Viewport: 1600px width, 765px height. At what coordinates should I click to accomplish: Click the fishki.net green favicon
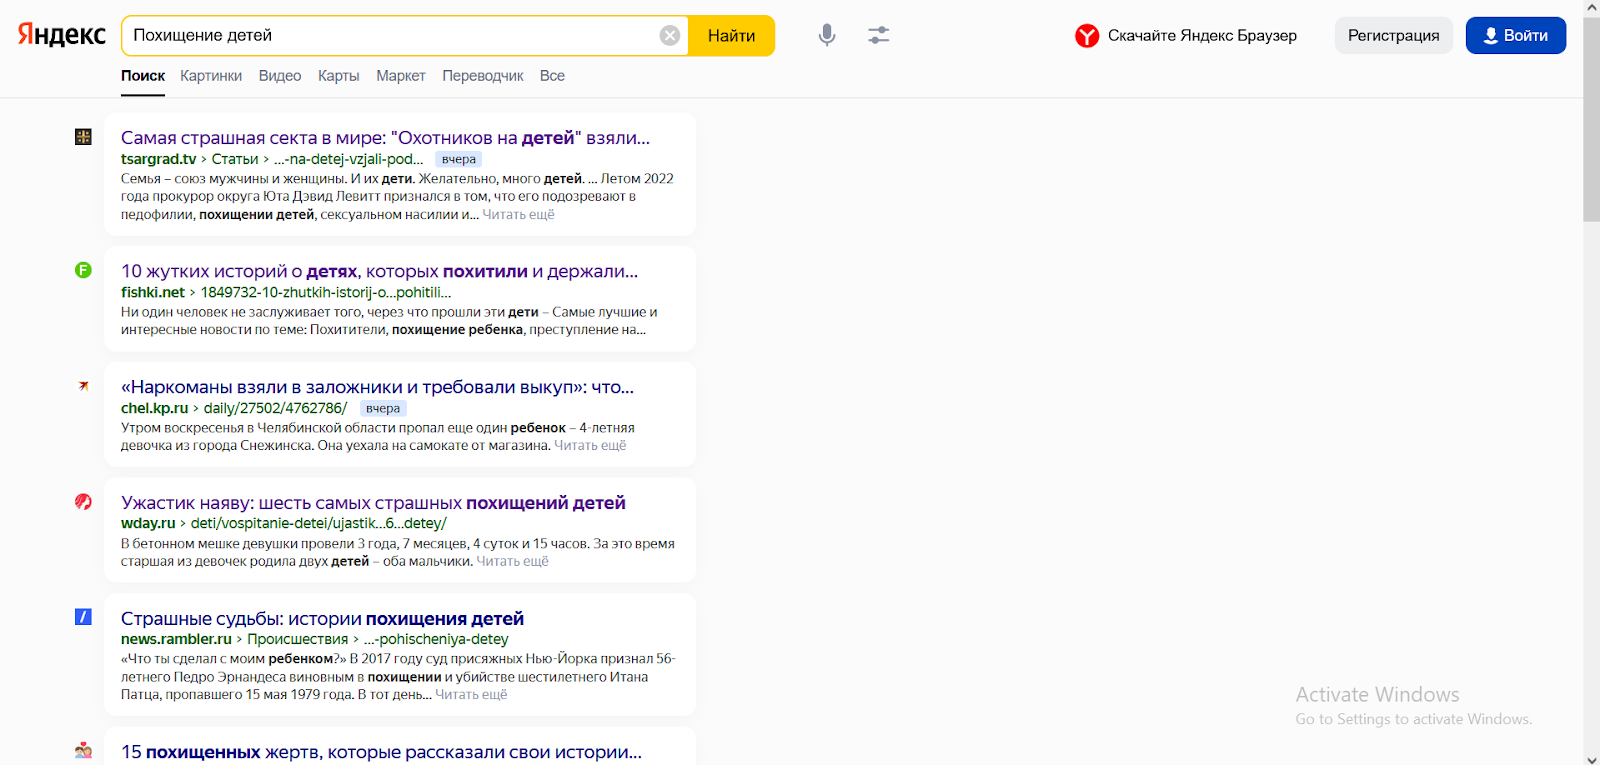click(x=83, y=270)
